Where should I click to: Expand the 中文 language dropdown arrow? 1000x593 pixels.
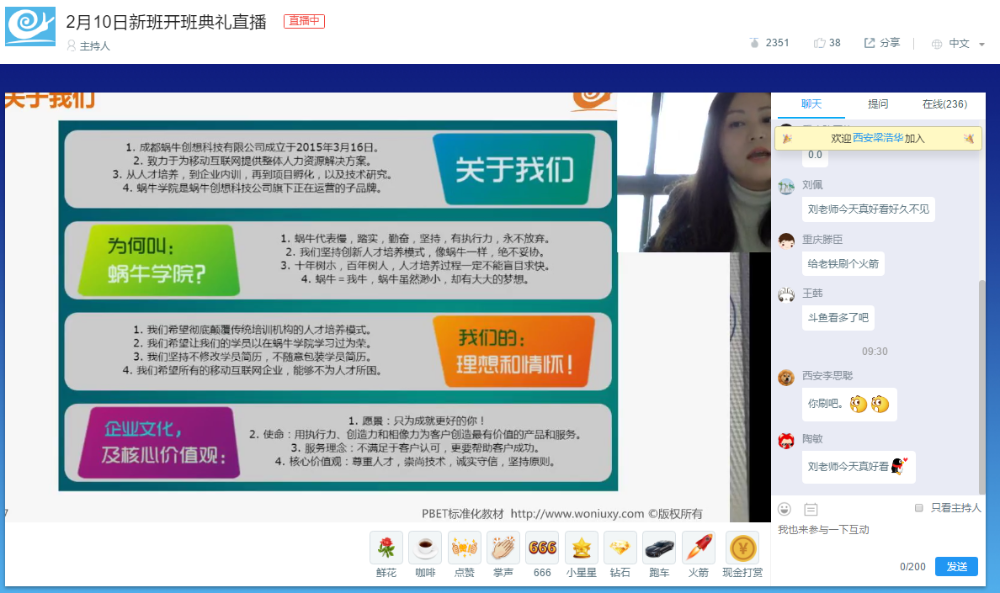click(x=982, y=44)
